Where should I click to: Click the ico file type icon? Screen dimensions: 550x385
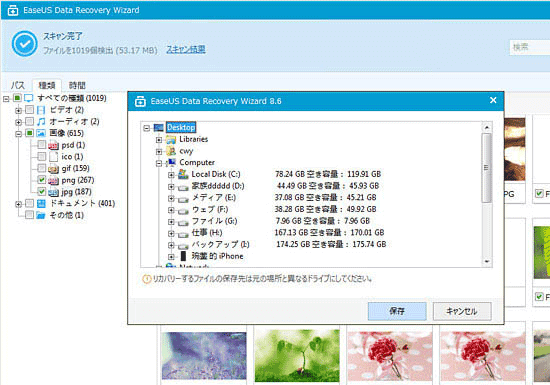click(53, 157)
